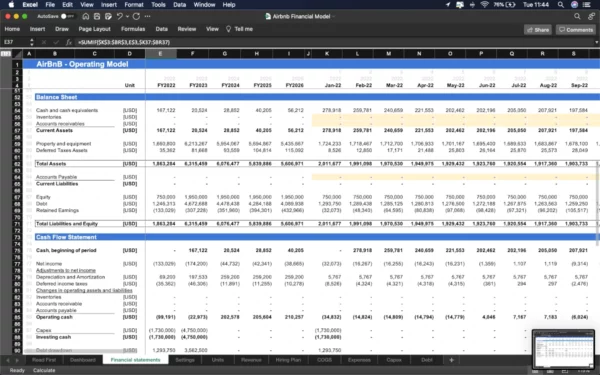This screenshot has width=600, height=375.
Task: Expand the formula bar with the right-edge arrow
Action: tap(596, 42)
